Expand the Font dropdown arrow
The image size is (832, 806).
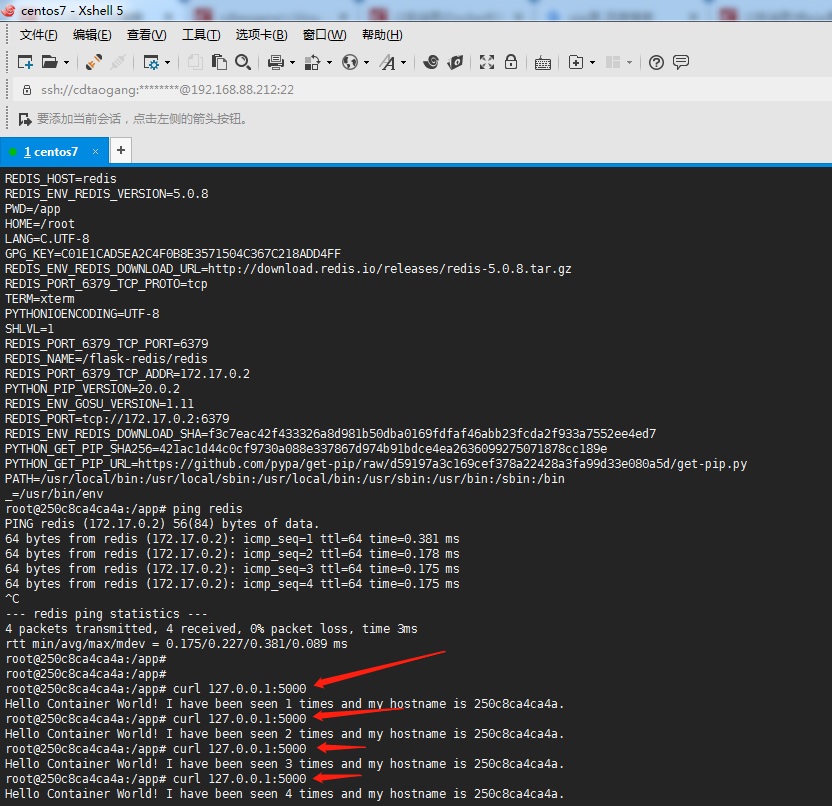pyautogui.click(x=404, y=63)
